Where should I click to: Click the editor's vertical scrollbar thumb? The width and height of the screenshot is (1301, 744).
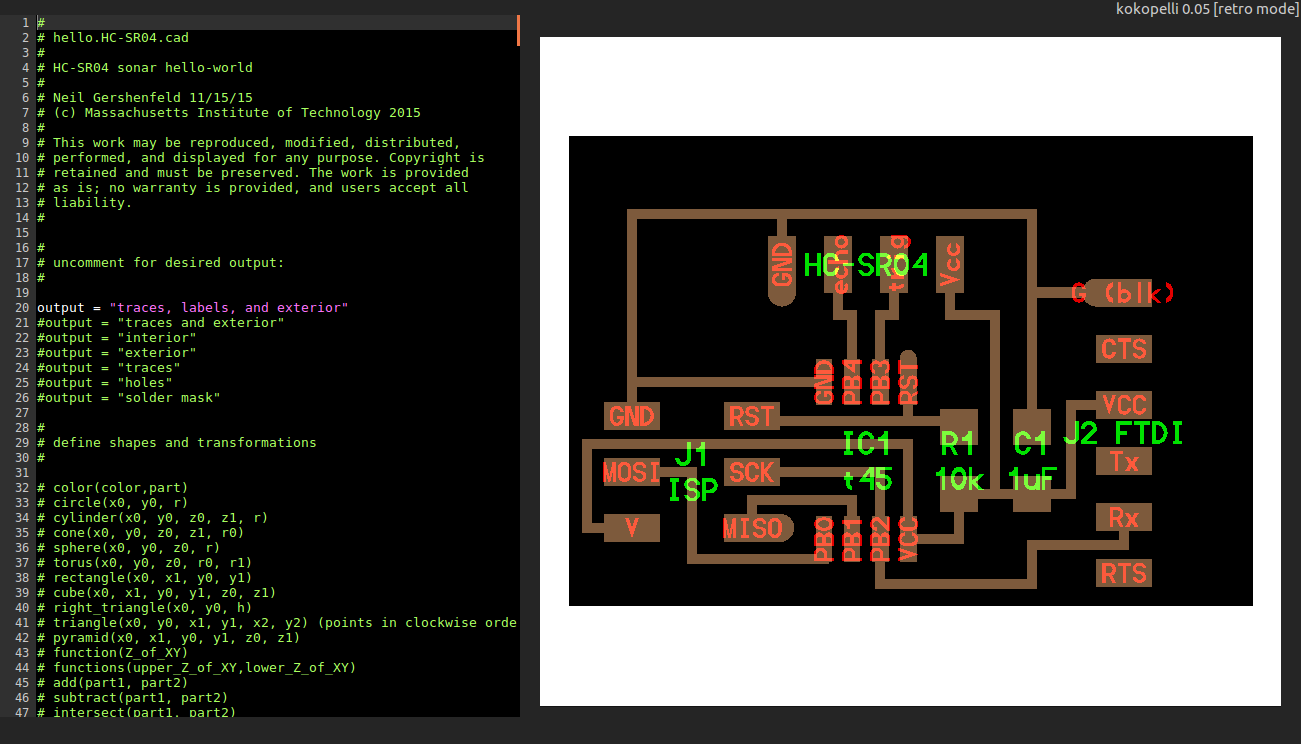tap(518, 30)
